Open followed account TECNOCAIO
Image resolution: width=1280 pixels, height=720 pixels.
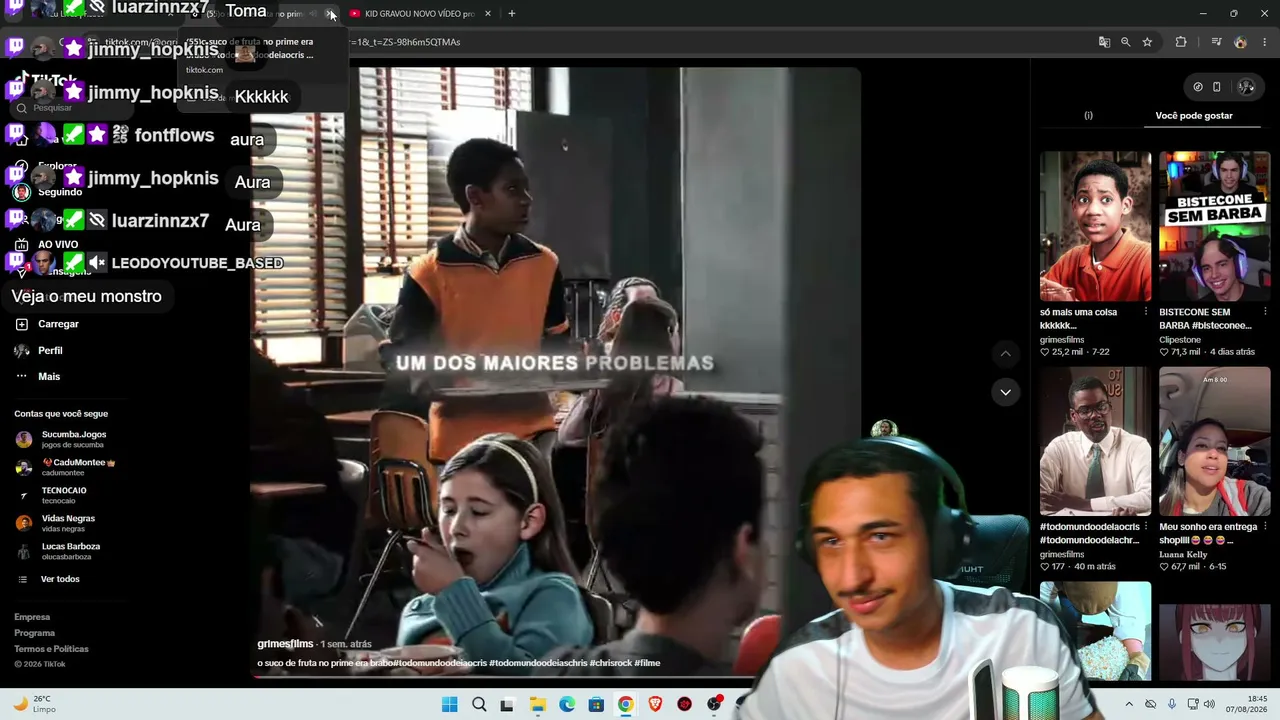(x=51, y=495)
